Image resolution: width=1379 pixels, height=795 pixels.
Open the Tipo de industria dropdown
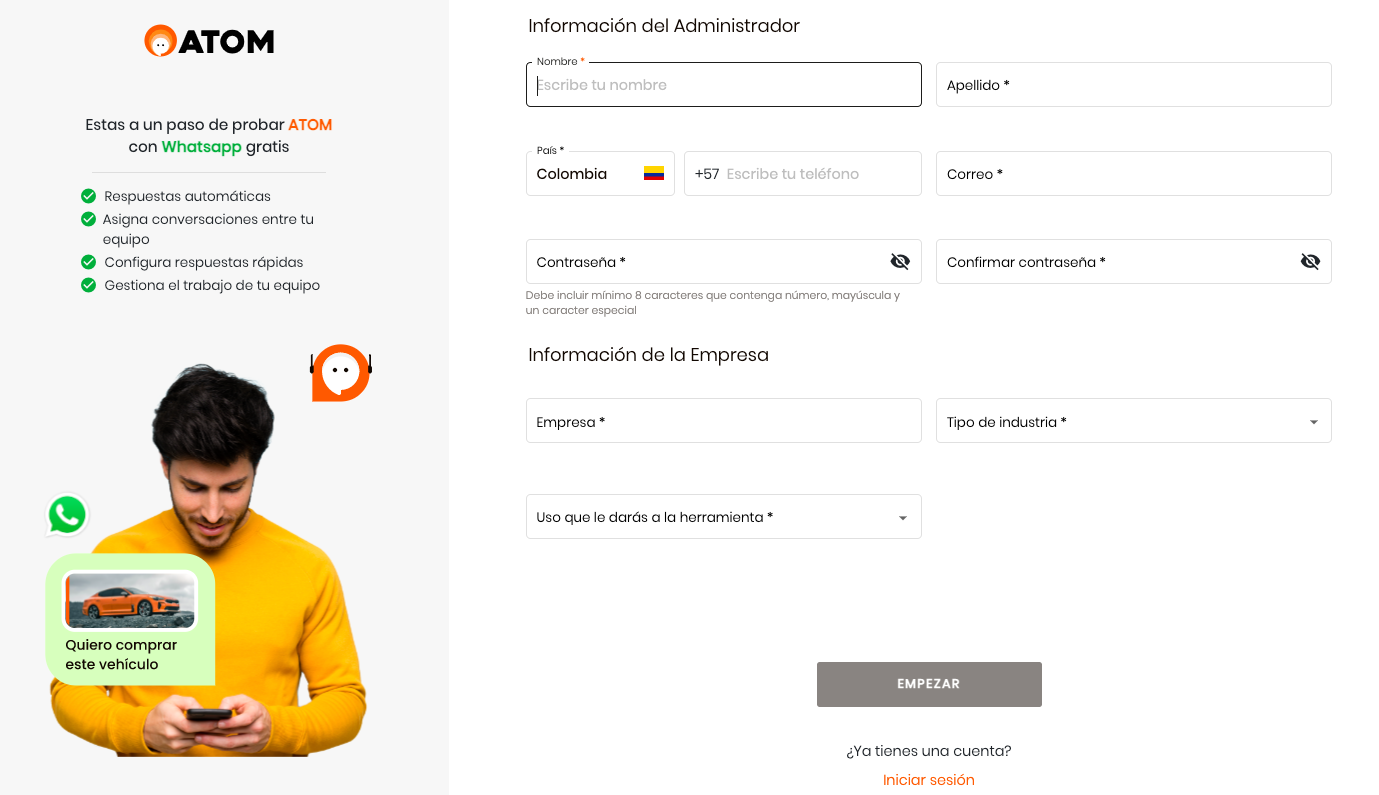[1133, 421]
